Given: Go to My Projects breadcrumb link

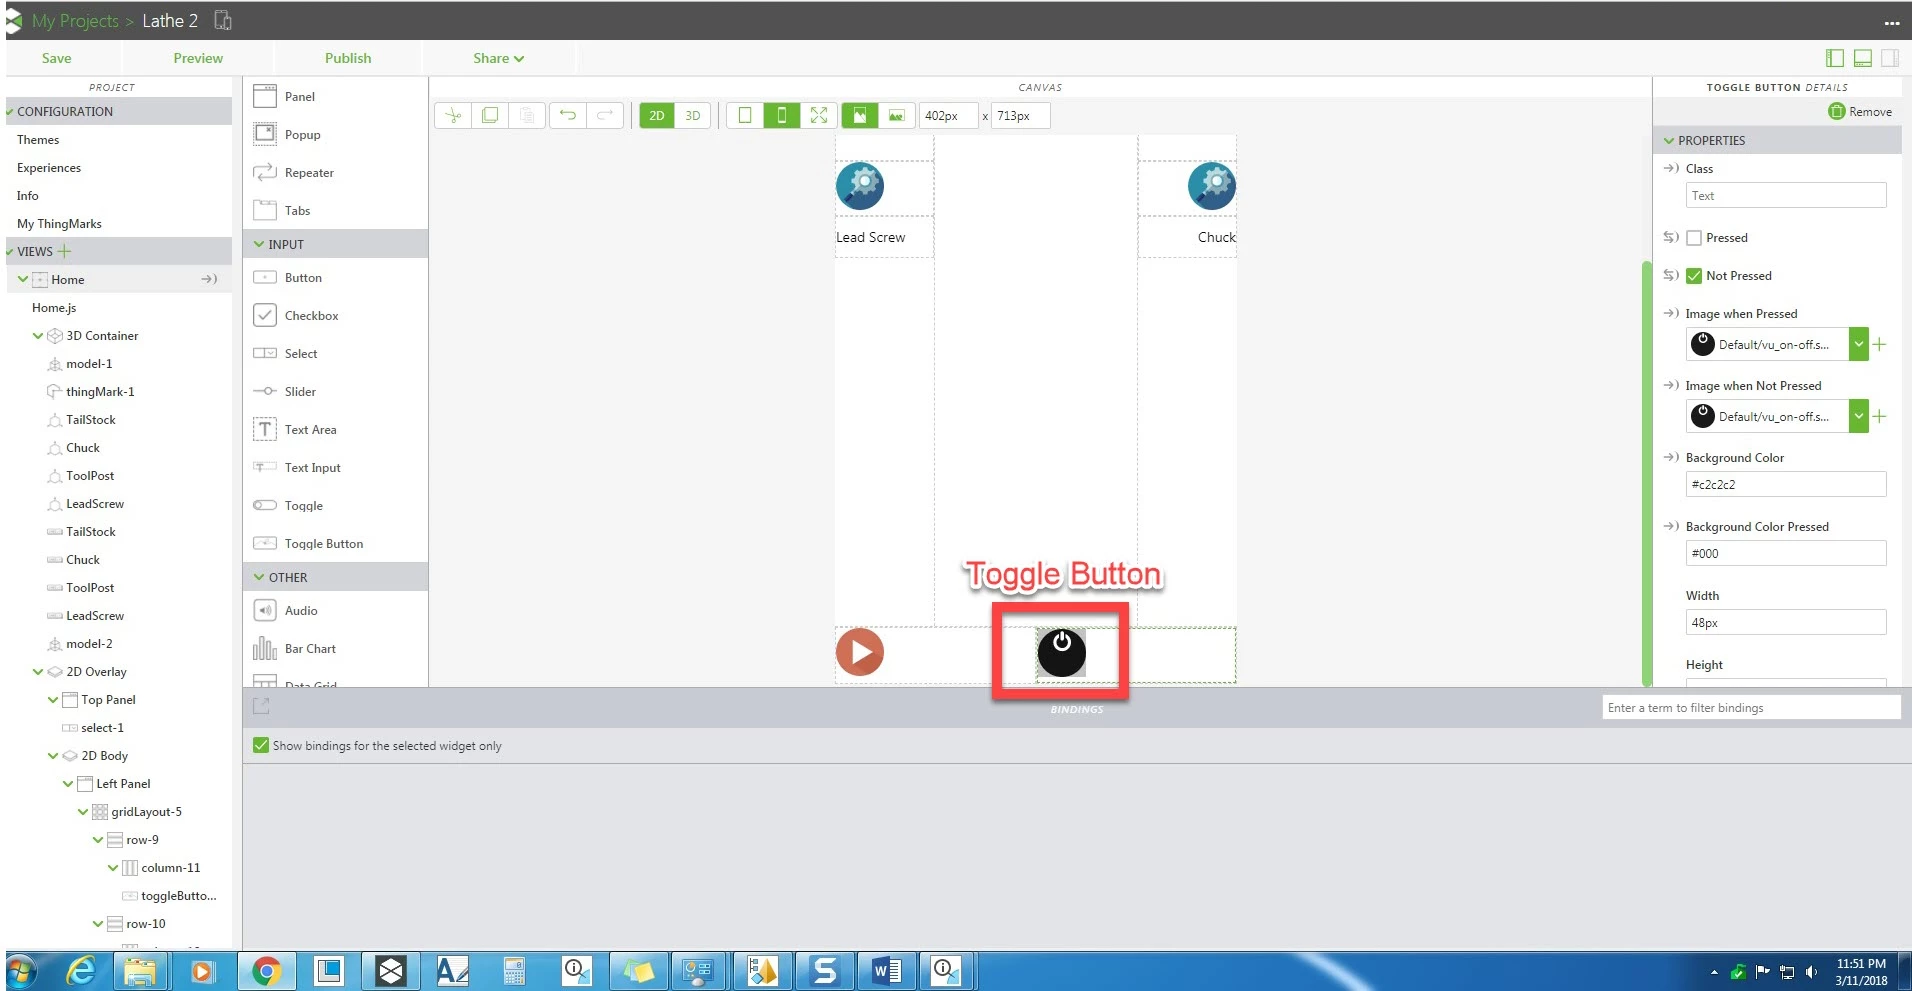Looking at the screenshot, I should [x=75, y=21].
